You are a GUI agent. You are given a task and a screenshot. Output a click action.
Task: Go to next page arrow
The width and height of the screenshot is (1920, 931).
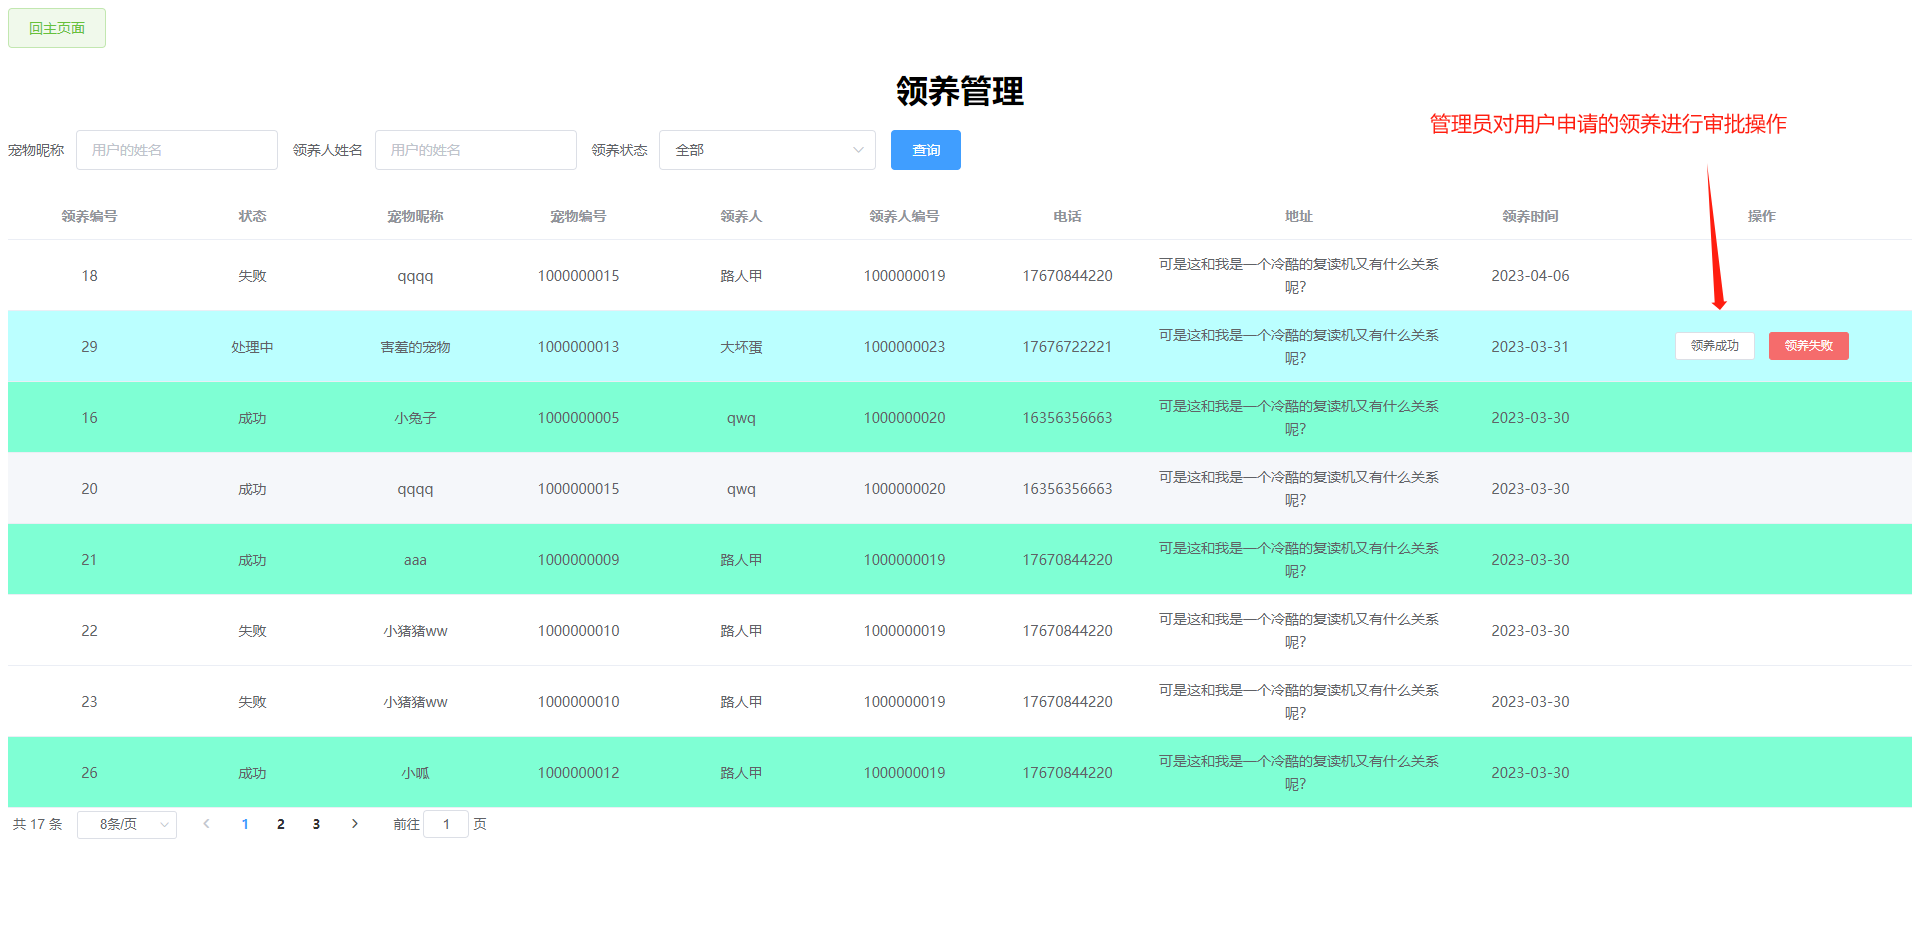coord(354,824)
